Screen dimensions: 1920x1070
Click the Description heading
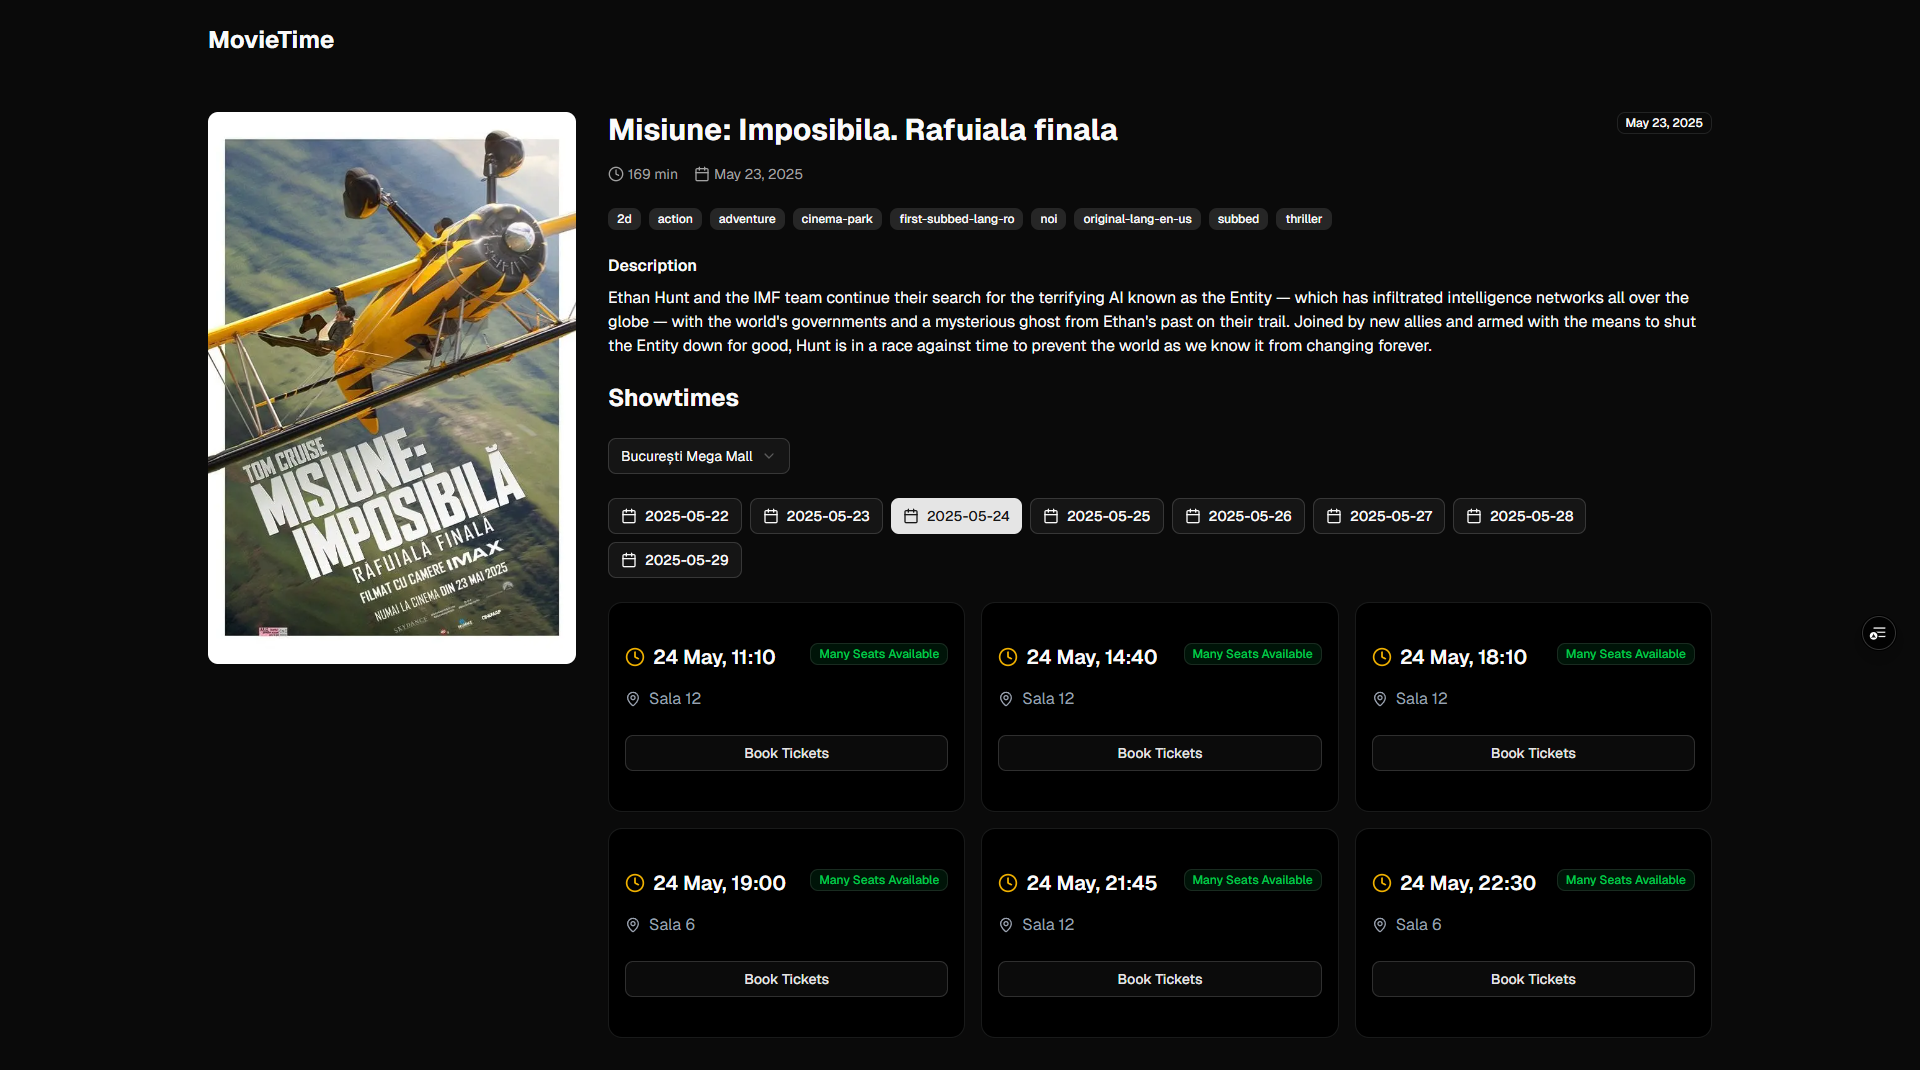click(652, 266)
